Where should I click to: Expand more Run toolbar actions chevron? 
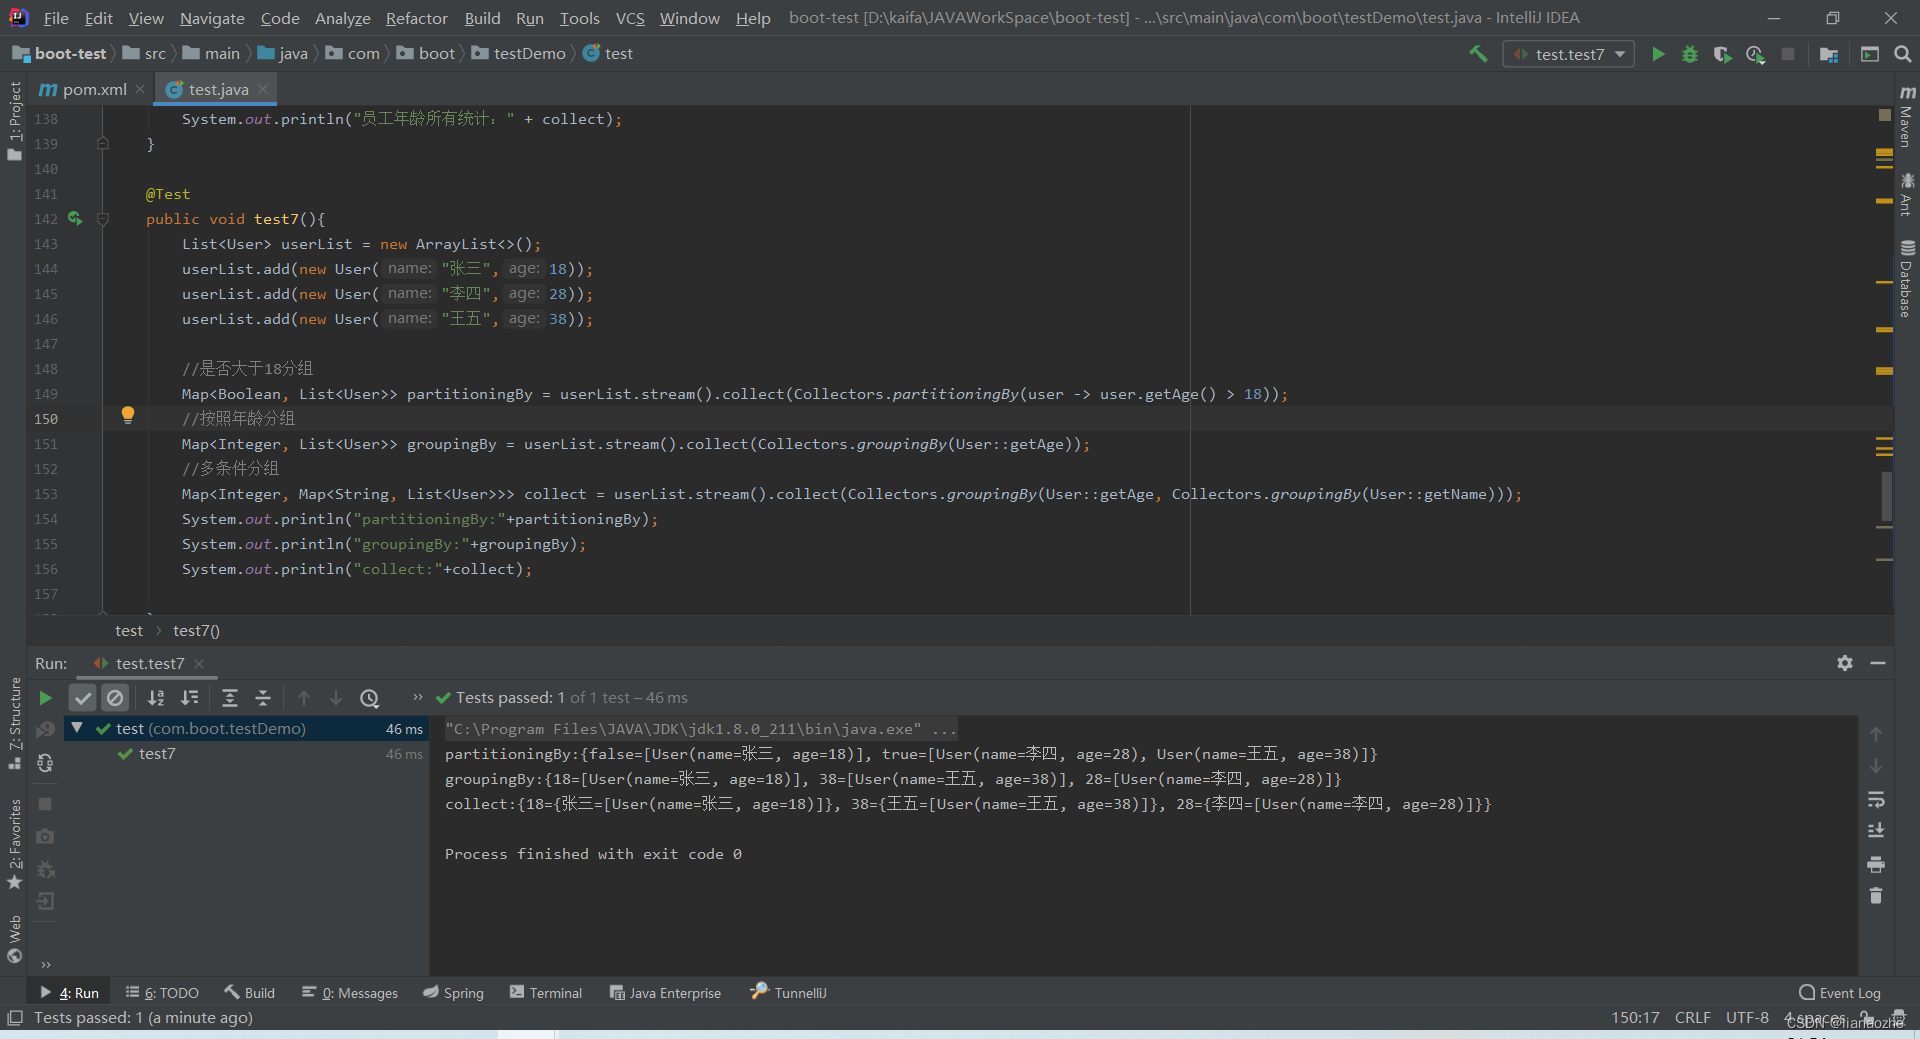click(x=418, y=697)
